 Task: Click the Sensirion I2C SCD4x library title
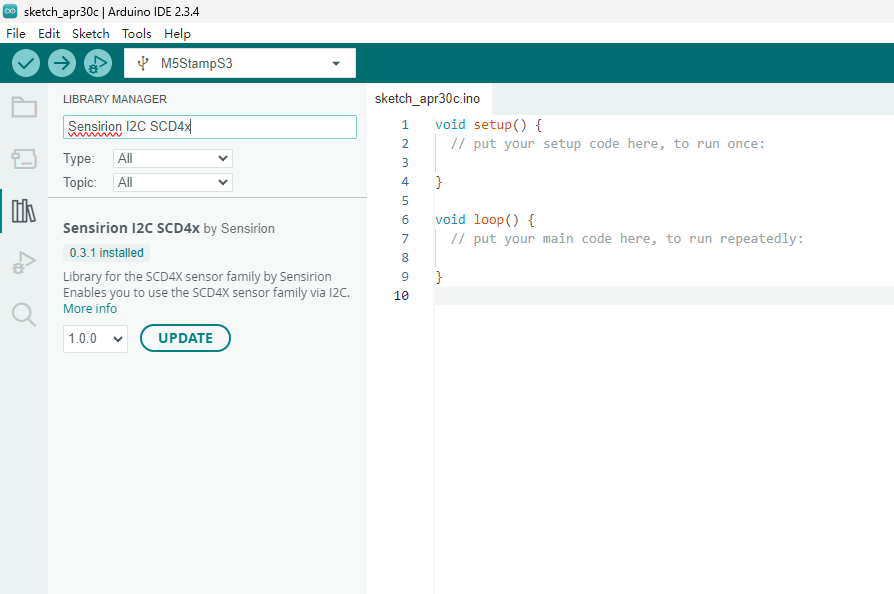[x=131, y=228]
